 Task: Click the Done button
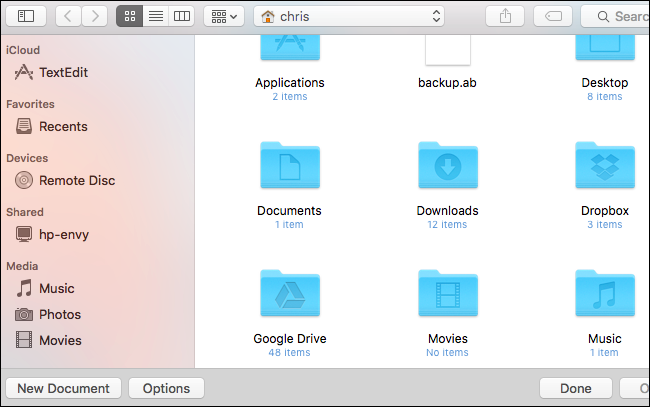pyautogui.click(x=575, y=388)
